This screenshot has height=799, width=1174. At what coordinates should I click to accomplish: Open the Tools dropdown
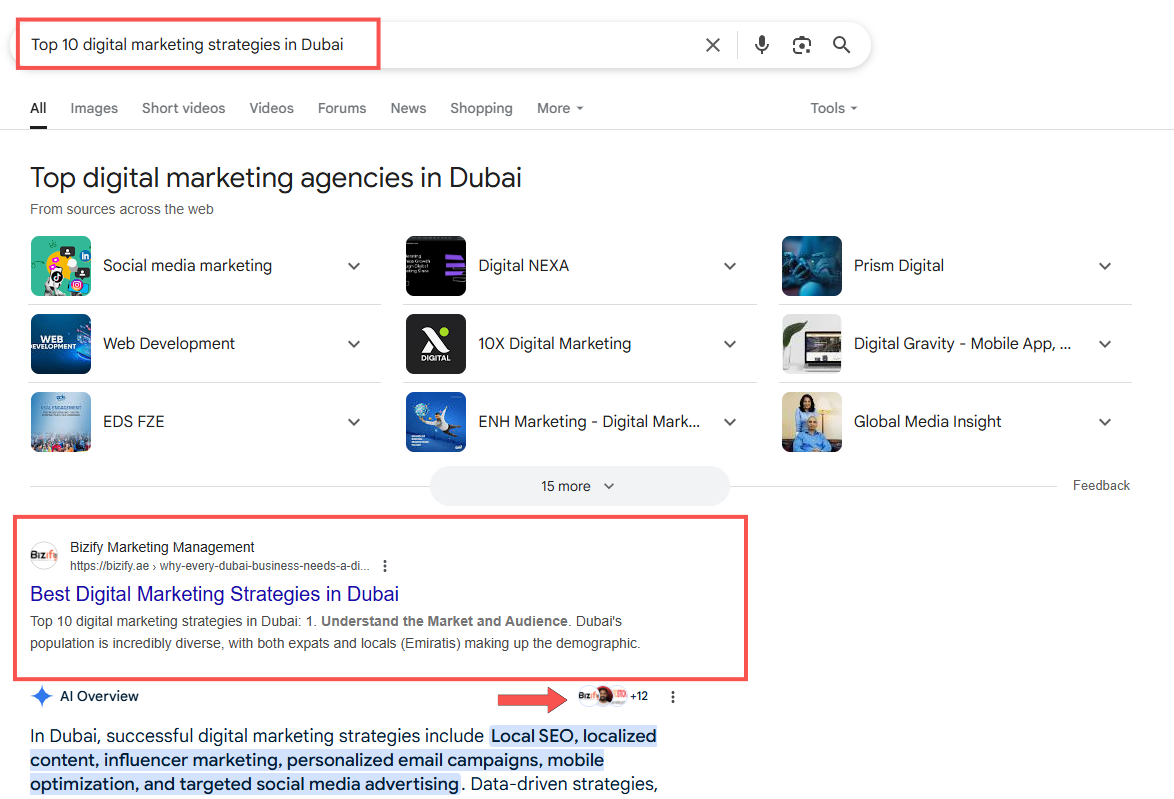point(833,109)
